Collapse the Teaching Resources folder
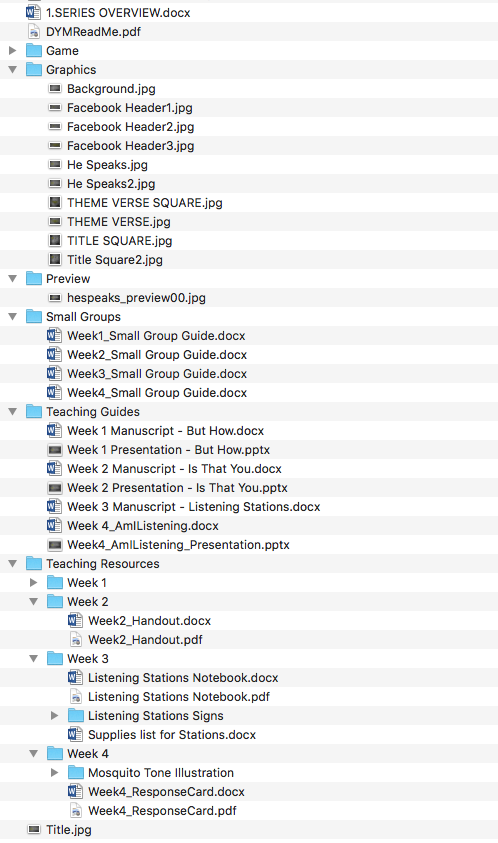This screenshot has height=843, width=498. pyautogui.click(x=13, y=564)
